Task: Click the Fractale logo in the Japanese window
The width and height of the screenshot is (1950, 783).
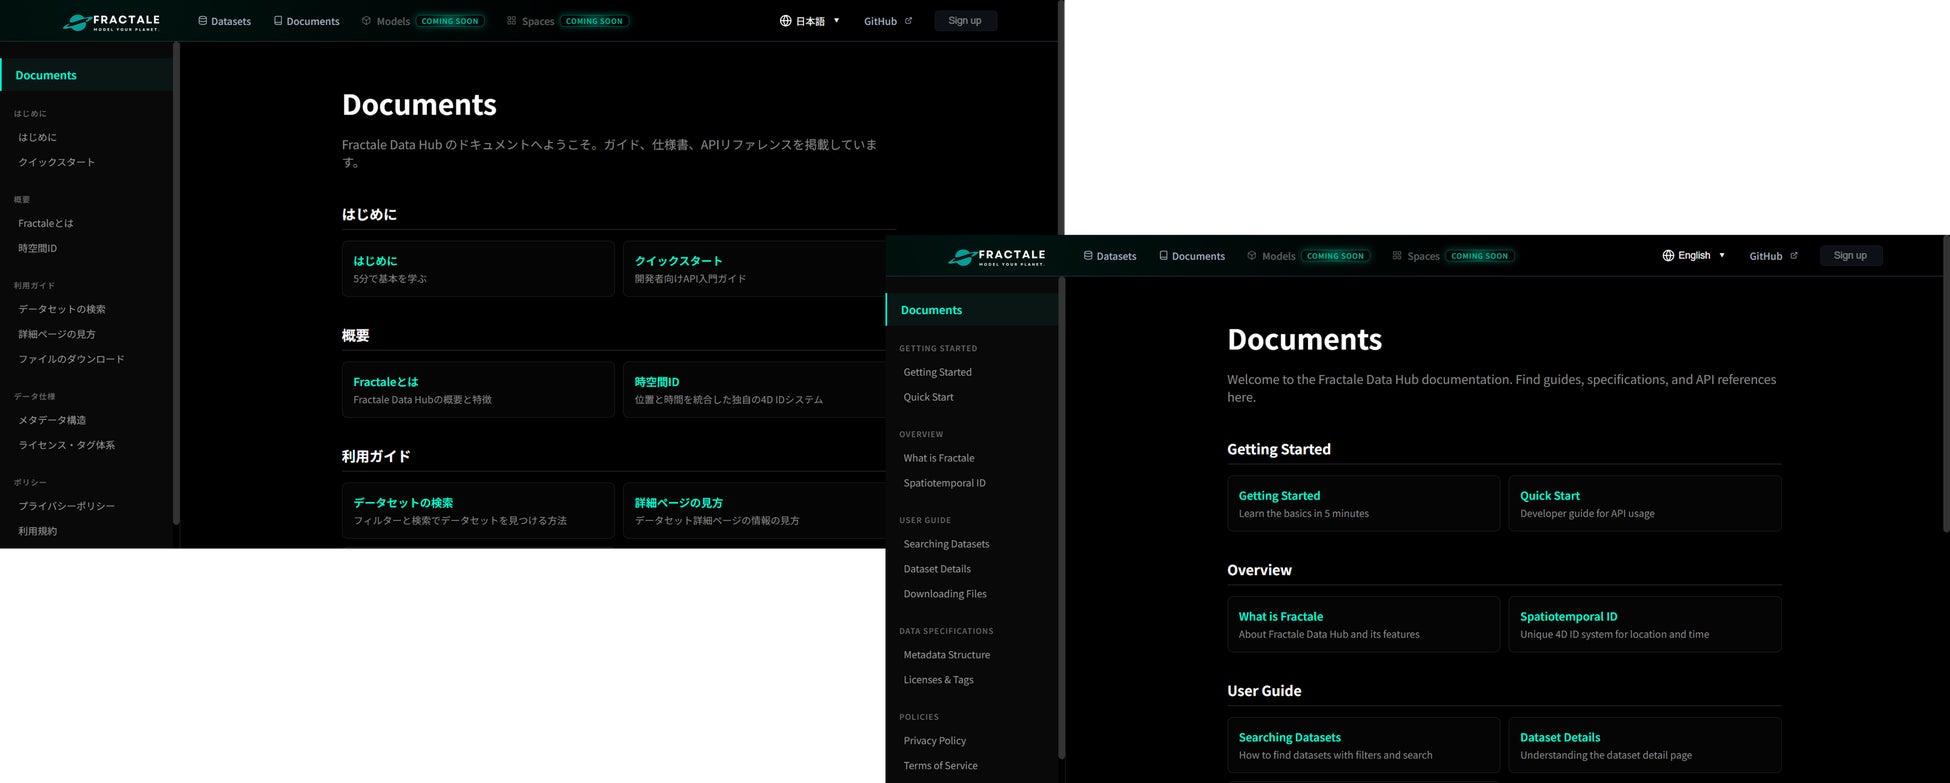Action: [x=111, y=21]
